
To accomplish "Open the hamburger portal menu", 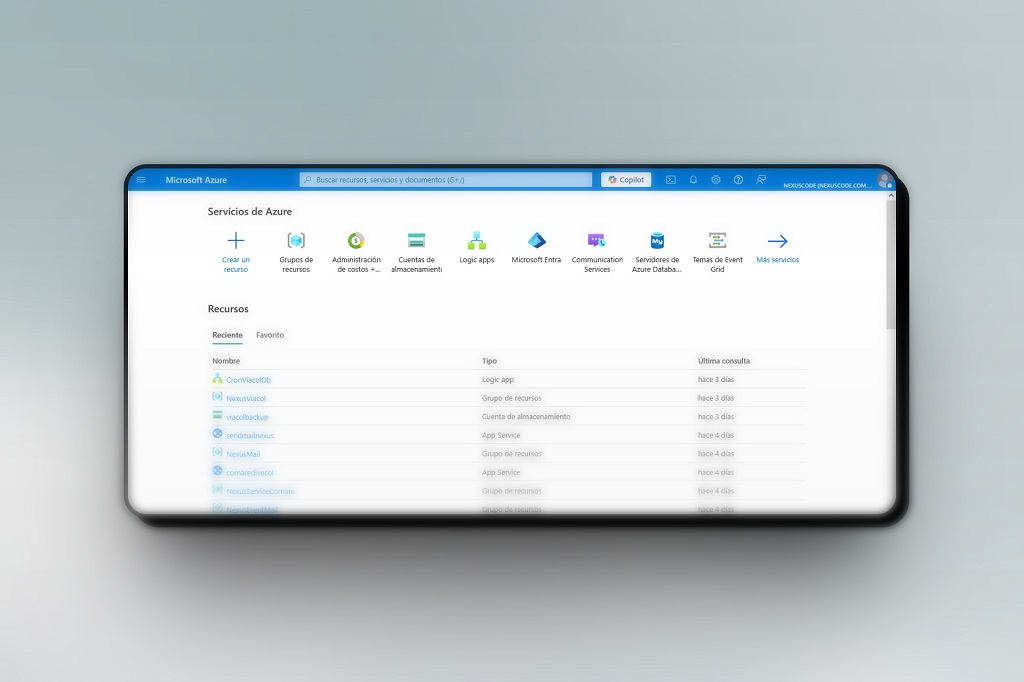I will pyautogui.click(x=141, y=180).
